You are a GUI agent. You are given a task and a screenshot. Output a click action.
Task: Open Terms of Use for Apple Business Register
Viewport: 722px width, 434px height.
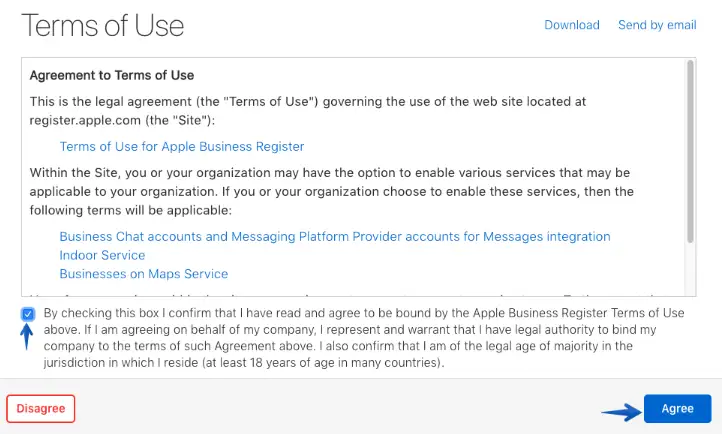point(181,147)
